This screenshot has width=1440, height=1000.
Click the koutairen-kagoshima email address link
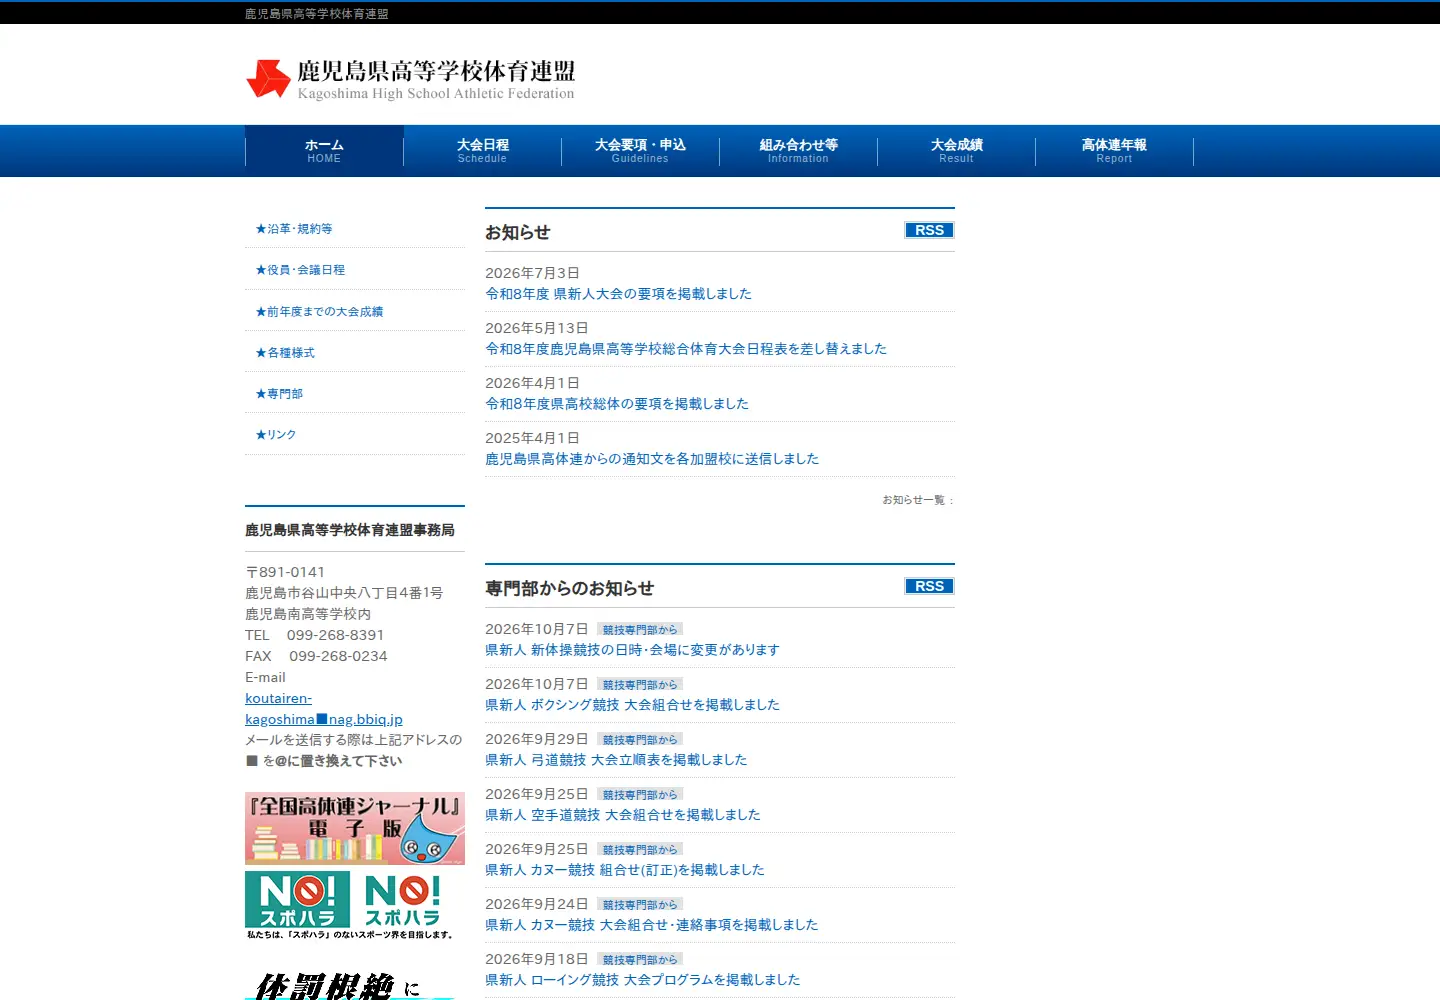coord(324,709)
